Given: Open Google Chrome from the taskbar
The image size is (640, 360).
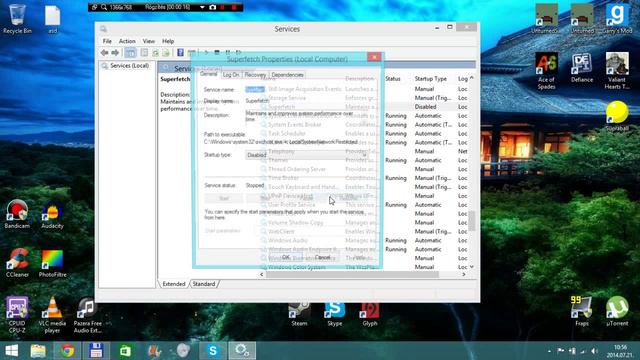Looking at the screenshot, I should coord(67,351).
